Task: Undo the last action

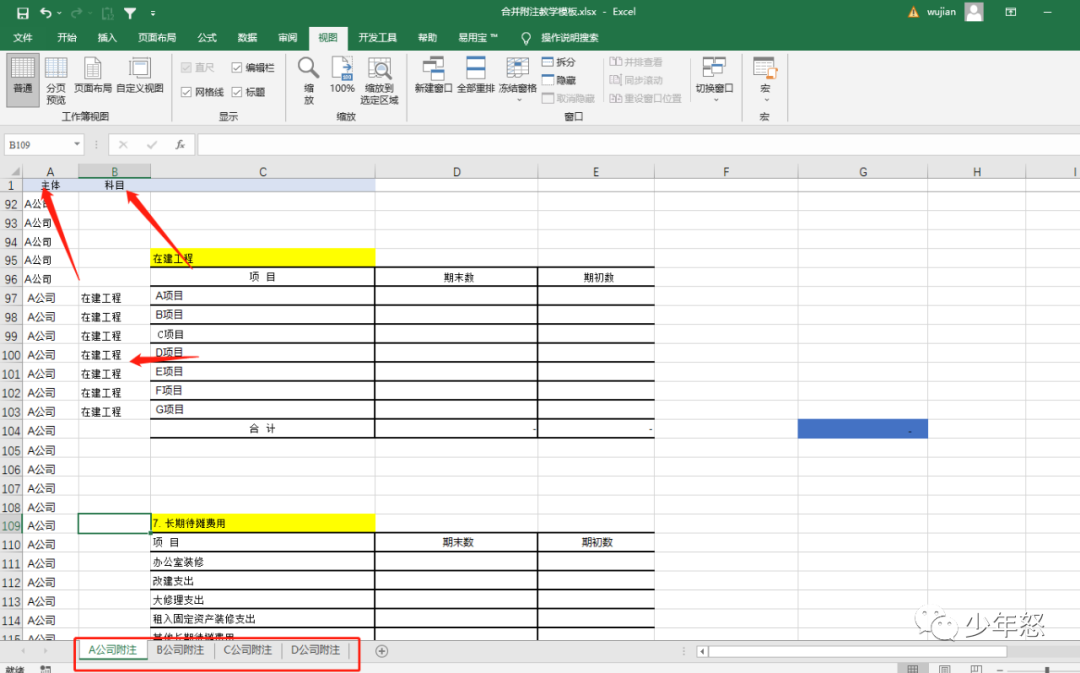Action: tap(45, 13)
